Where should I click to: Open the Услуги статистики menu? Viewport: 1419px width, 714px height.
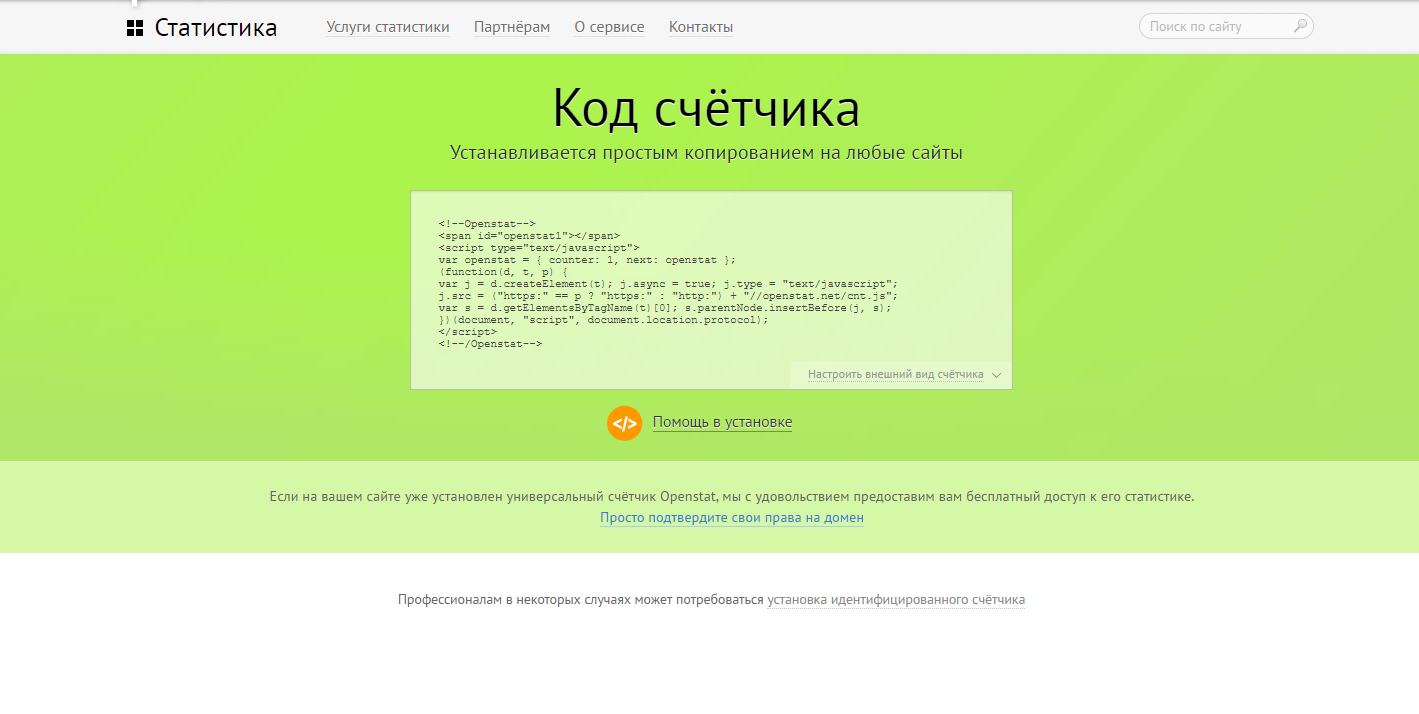pos(388,27)
